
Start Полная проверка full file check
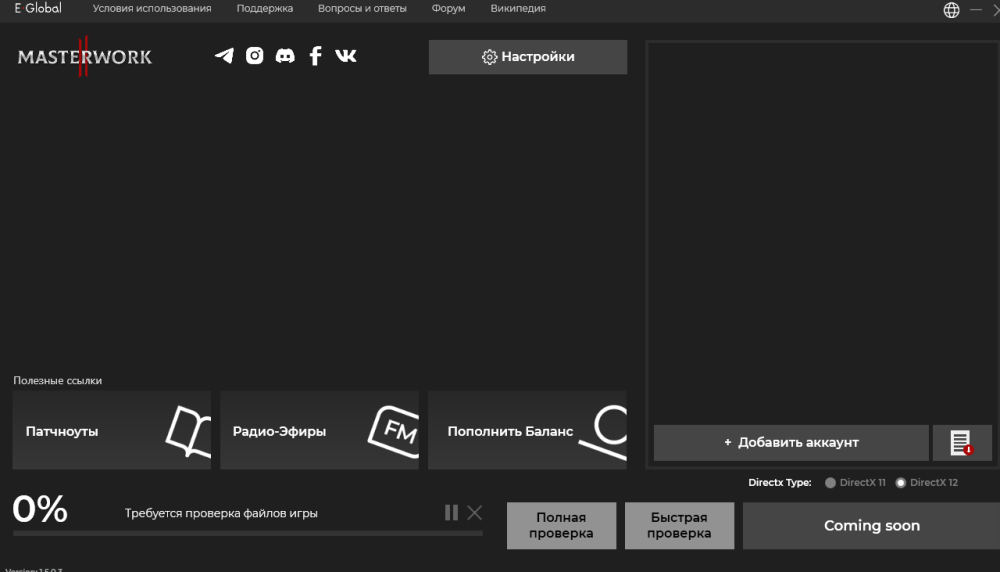[561, 526]
